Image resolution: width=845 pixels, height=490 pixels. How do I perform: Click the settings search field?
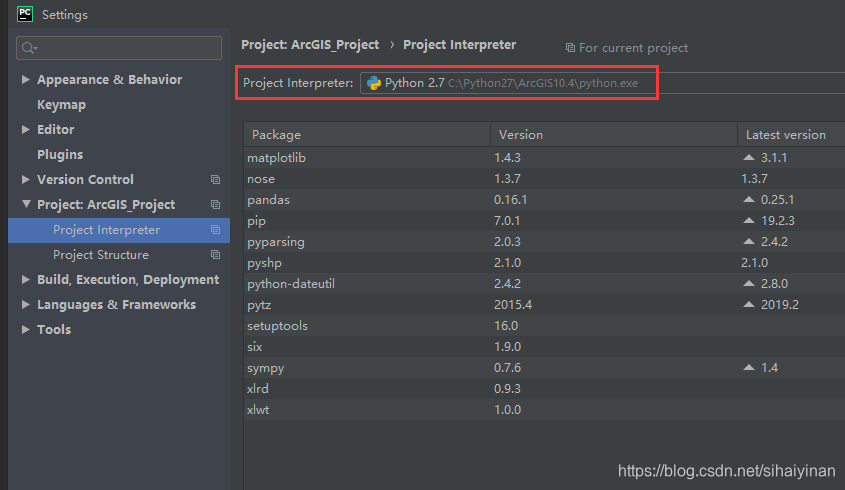tap(119, 48)
